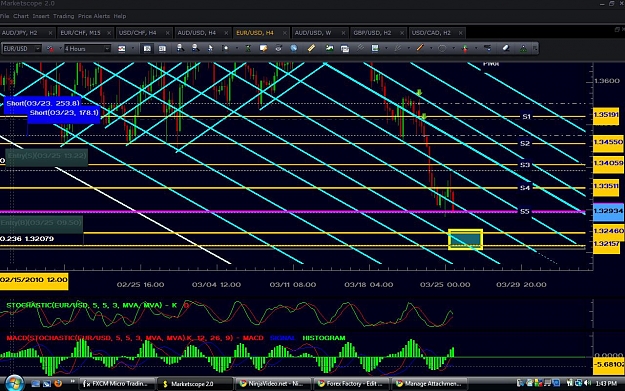This screenshot has height=391, width=625.
Task: Click the 02/15/2010 12:00 date marker
Action: click(34, 280)
